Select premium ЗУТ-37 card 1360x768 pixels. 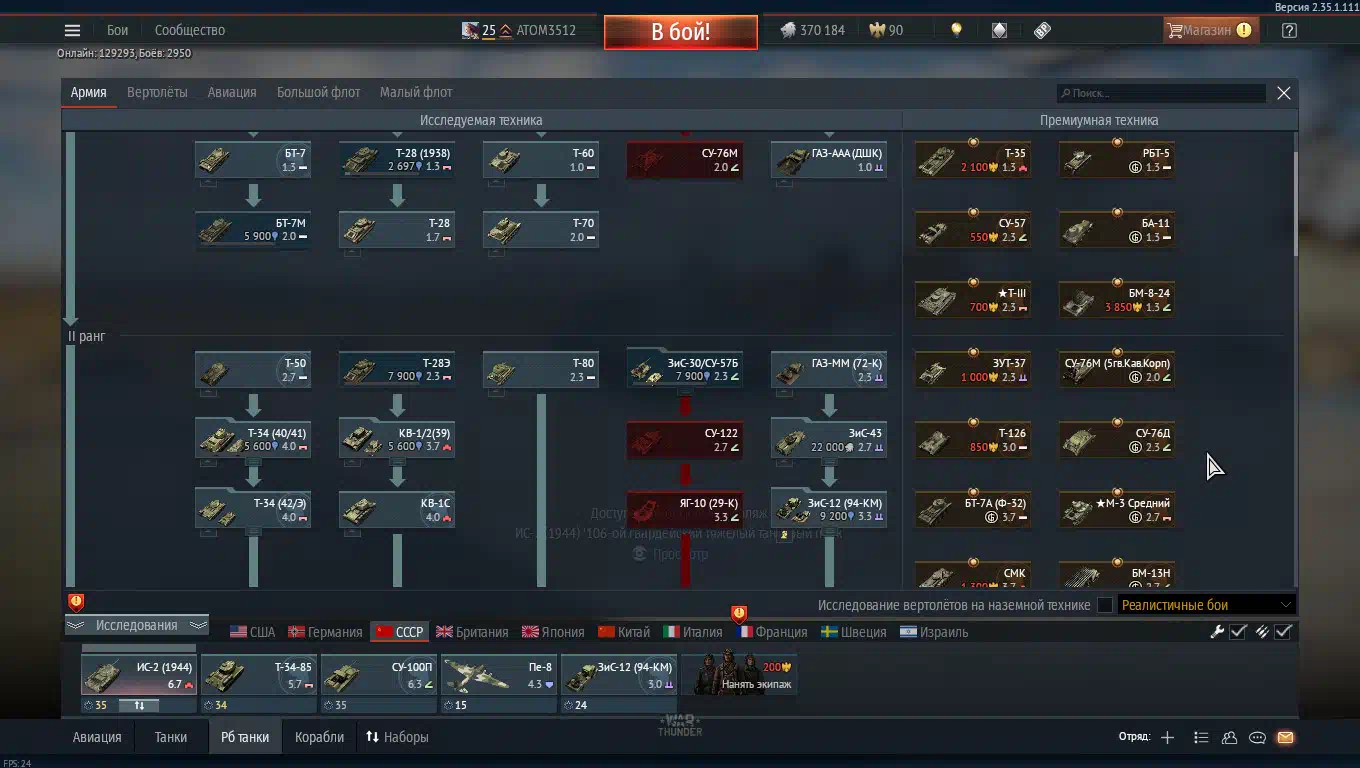973,370
